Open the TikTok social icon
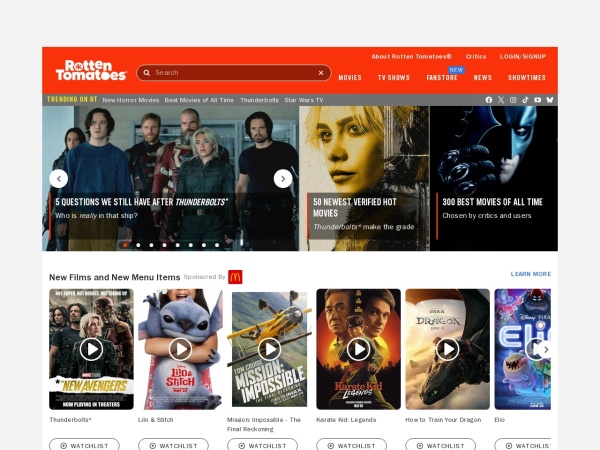 pyautogui.click(x=525, y=100)
